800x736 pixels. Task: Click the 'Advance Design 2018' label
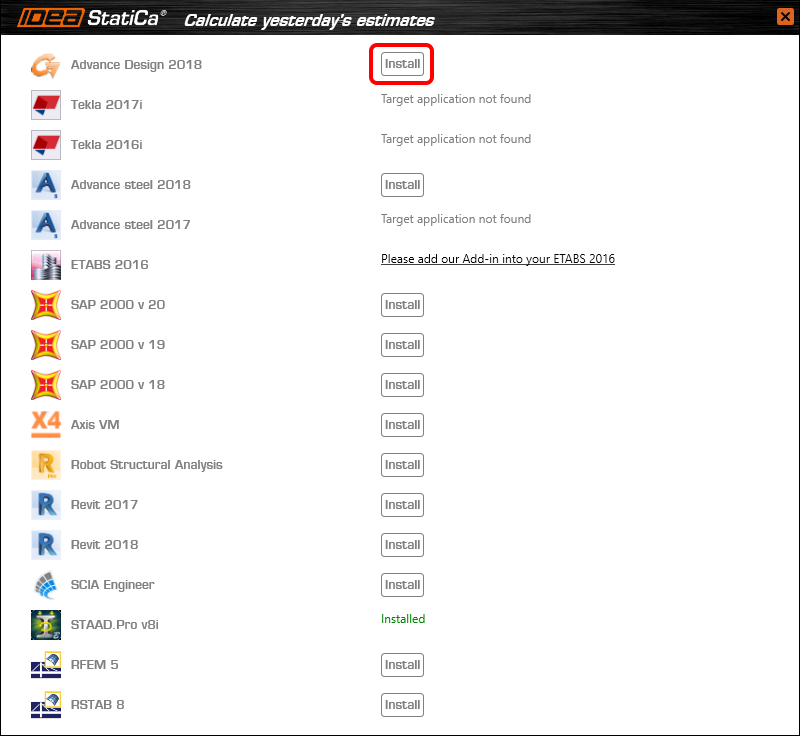pyautogui.click(x=136, y=65)
